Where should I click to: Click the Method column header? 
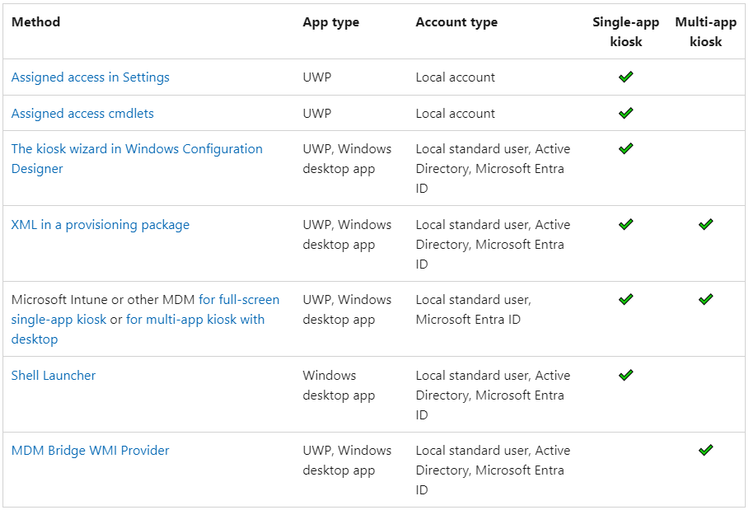tap(36, 22)
